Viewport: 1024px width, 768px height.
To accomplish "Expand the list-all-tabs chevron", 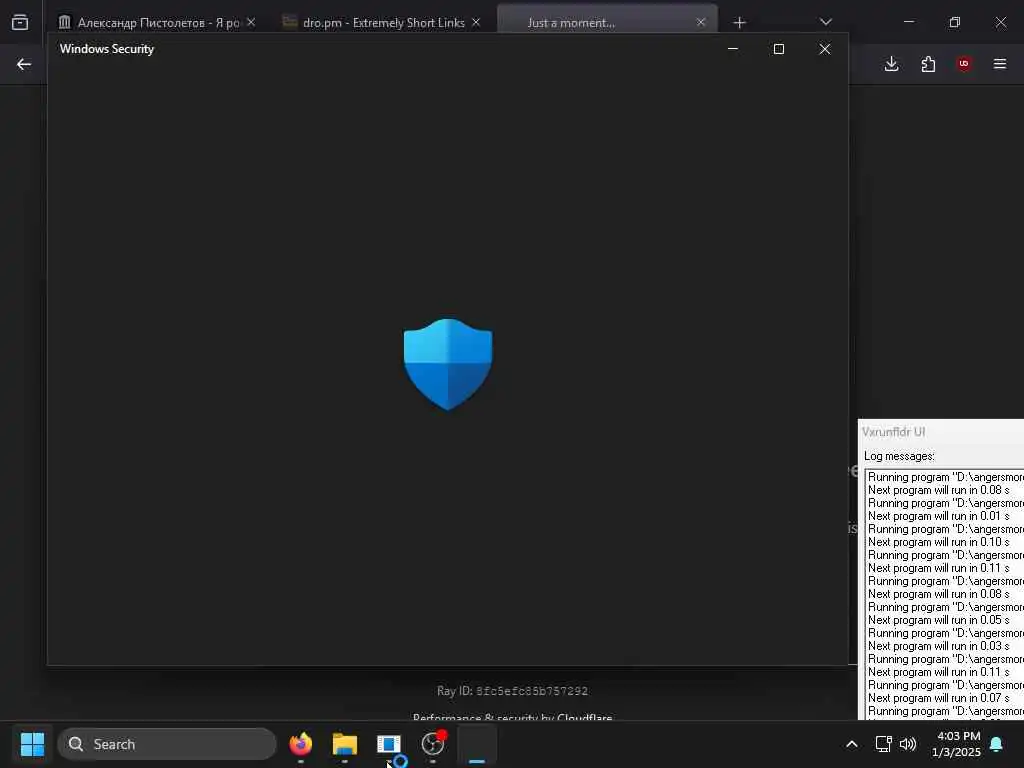I will click(826, 22).
